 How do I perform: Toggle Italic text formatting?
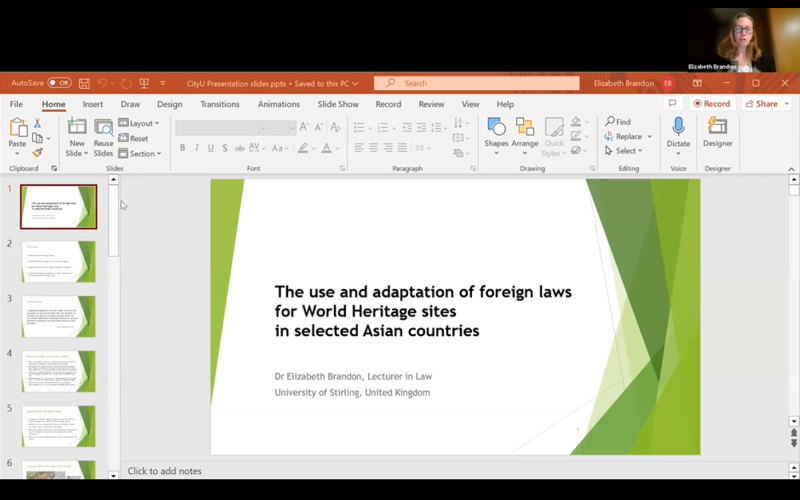pos(196,148)
